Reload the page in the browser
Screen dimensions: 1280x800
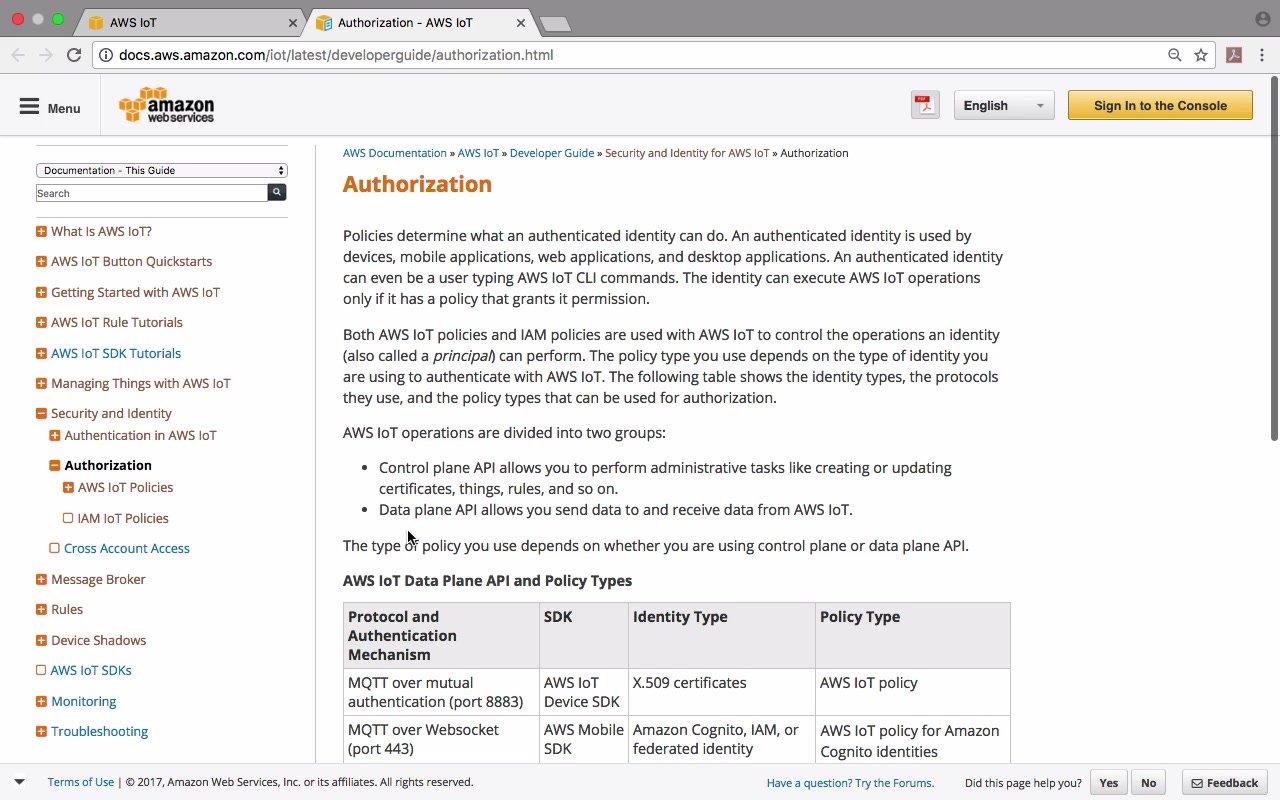tap(74, 55)
